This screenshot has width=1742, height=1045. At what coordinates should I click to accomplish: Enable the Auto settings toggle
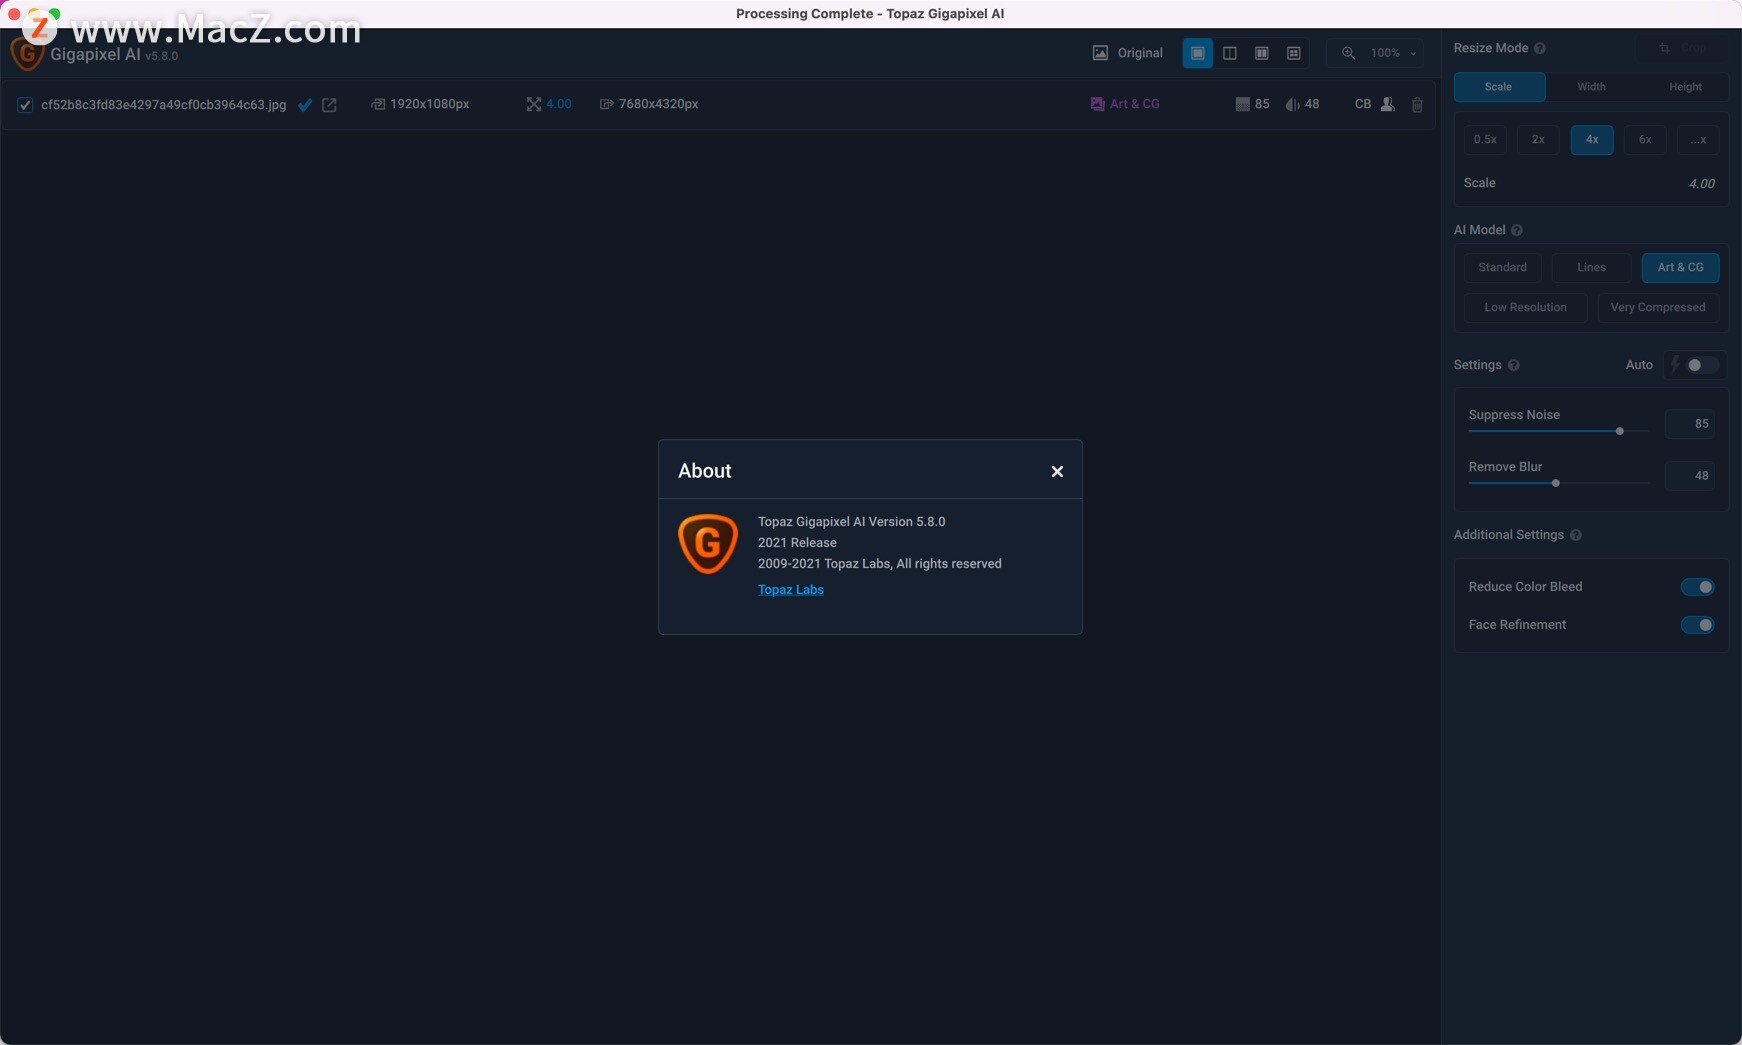pos(1695,365)
